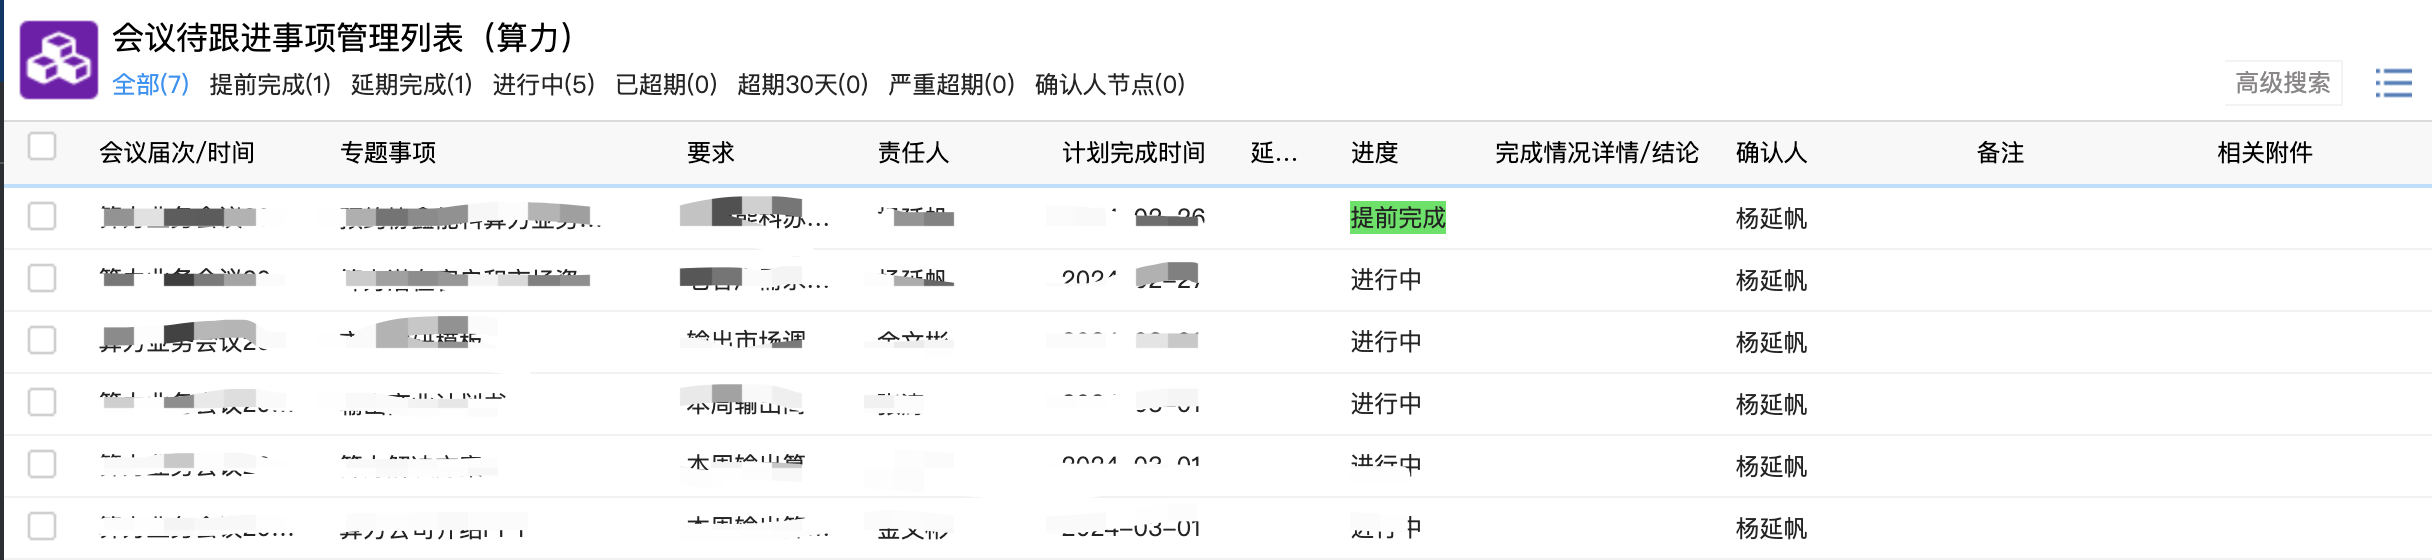Open the 延期完成(1) filter tab
The image size is (2432, 560).
[x=411, y=84]
